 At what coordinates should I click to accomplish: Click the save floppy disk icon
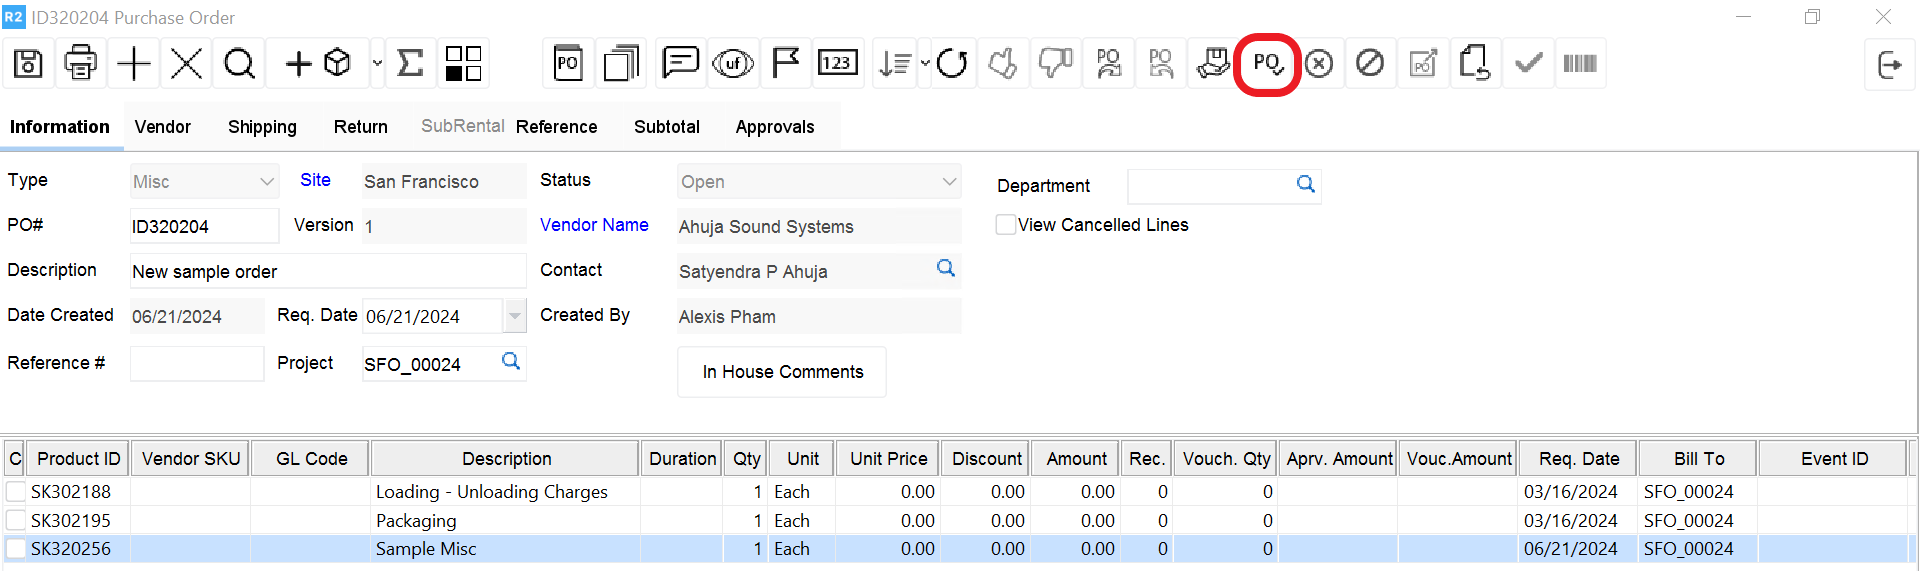(x=28, y=64)
